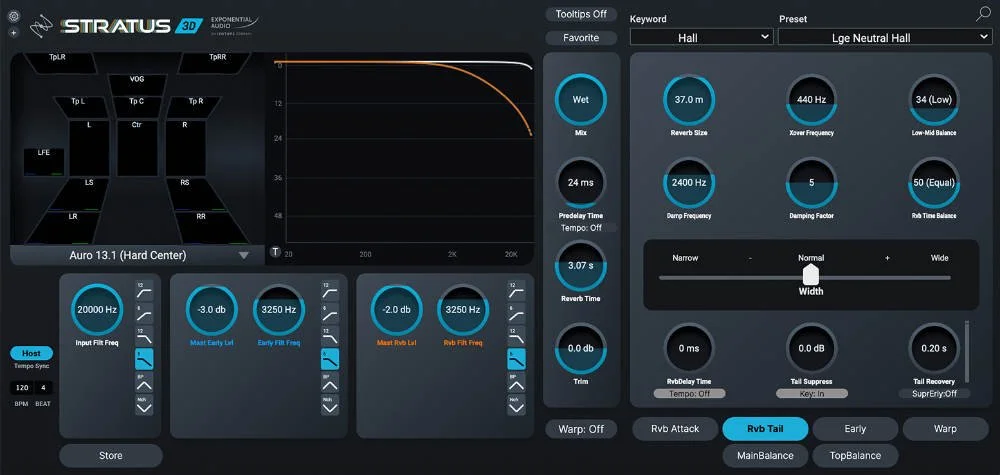Switch to TopBalance tab
The image size is (1000, 475).
(x=855, y=456)
